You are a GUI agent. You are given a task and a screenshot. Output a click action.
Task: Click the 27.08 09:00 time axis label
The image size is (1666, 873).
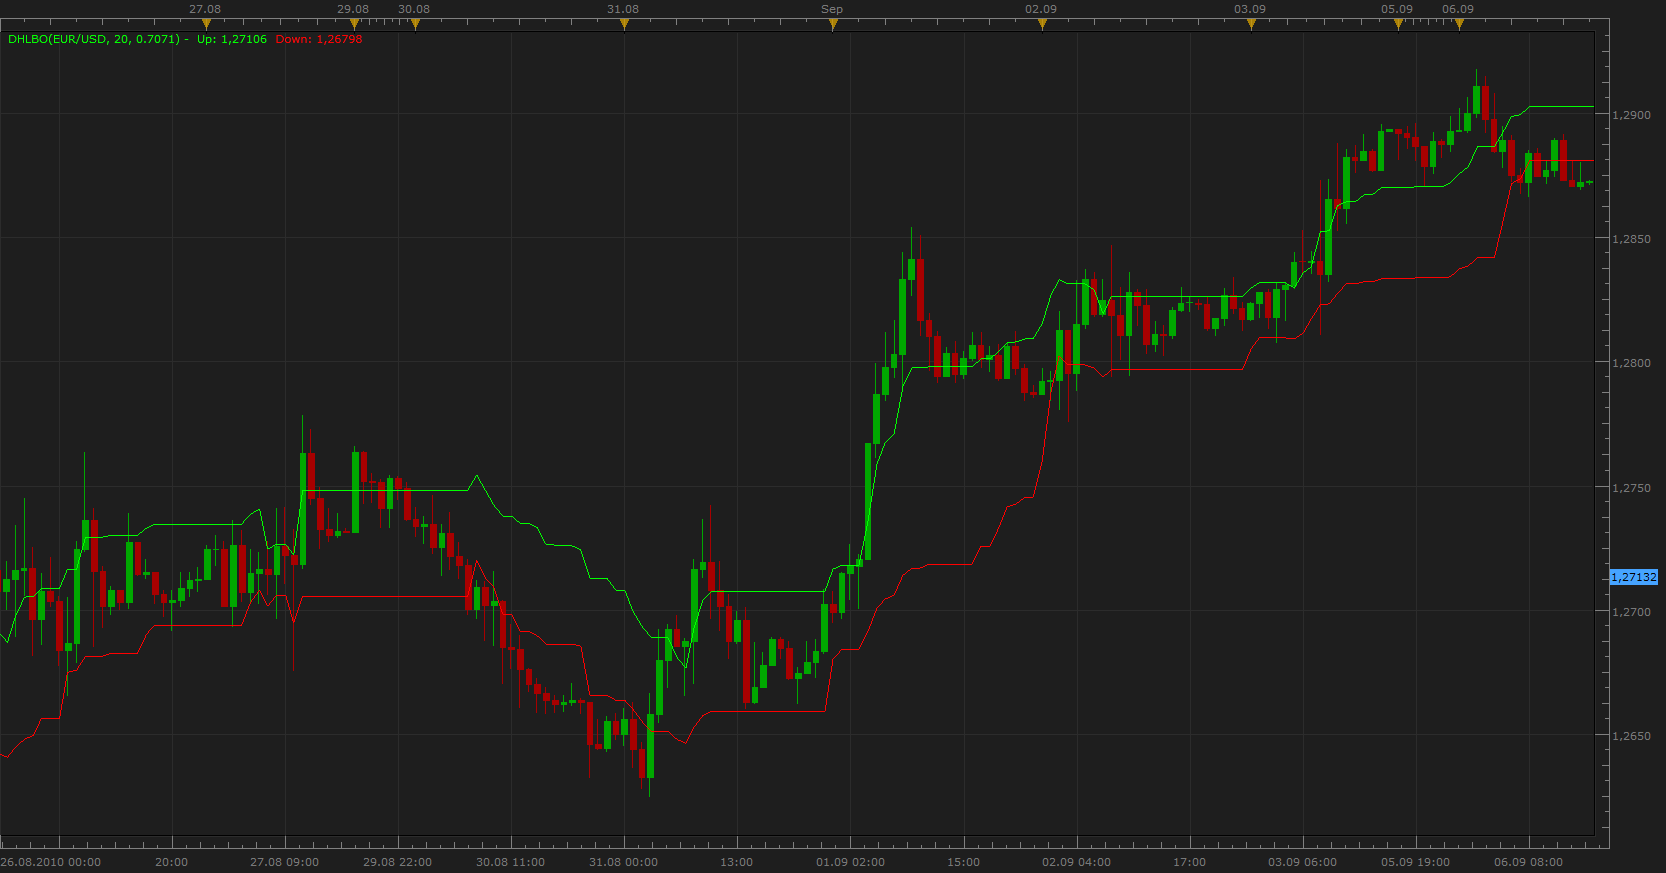pos(285,862)
